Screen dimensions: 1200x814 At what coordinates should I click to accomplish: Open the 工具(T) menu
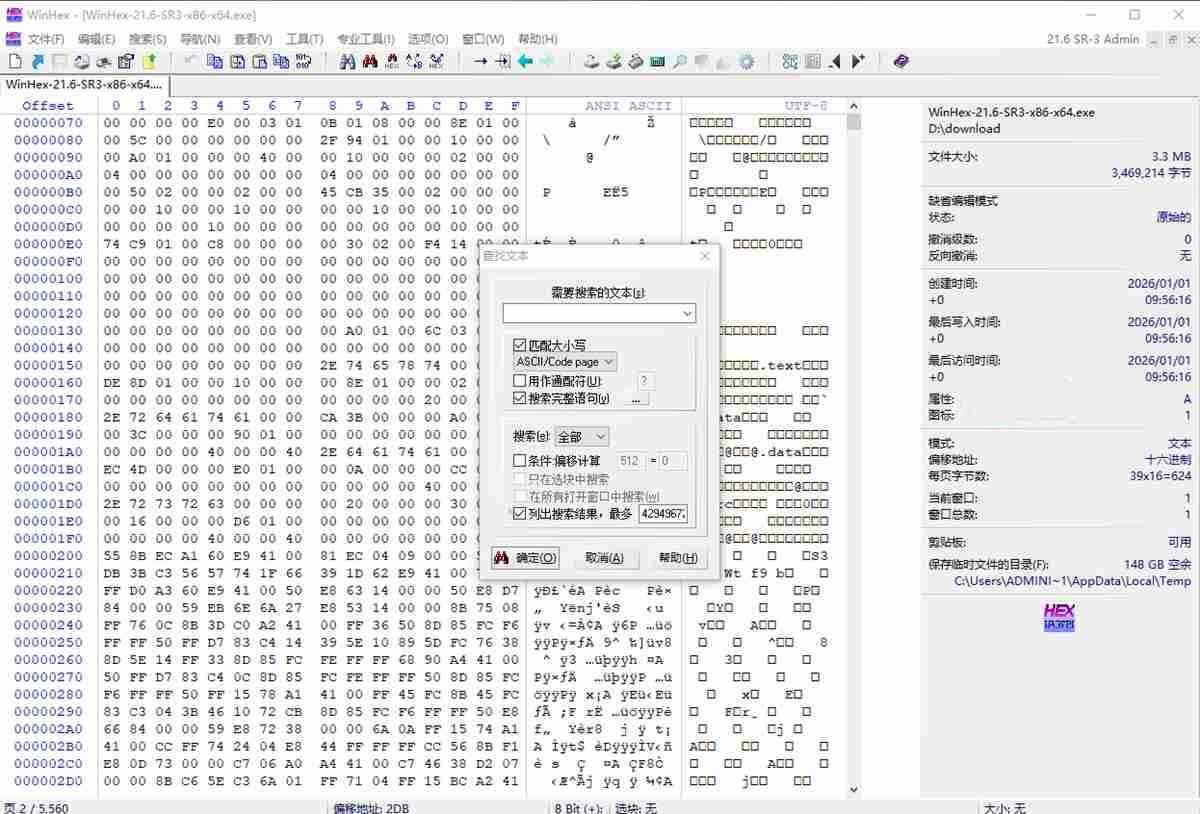(304, 39)
